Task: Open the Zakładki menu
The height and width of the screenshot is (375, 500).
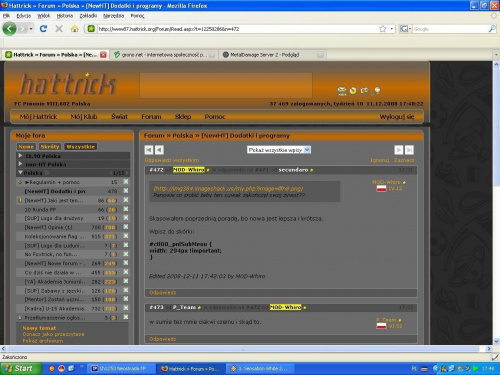Action: [x=88, y=16]
